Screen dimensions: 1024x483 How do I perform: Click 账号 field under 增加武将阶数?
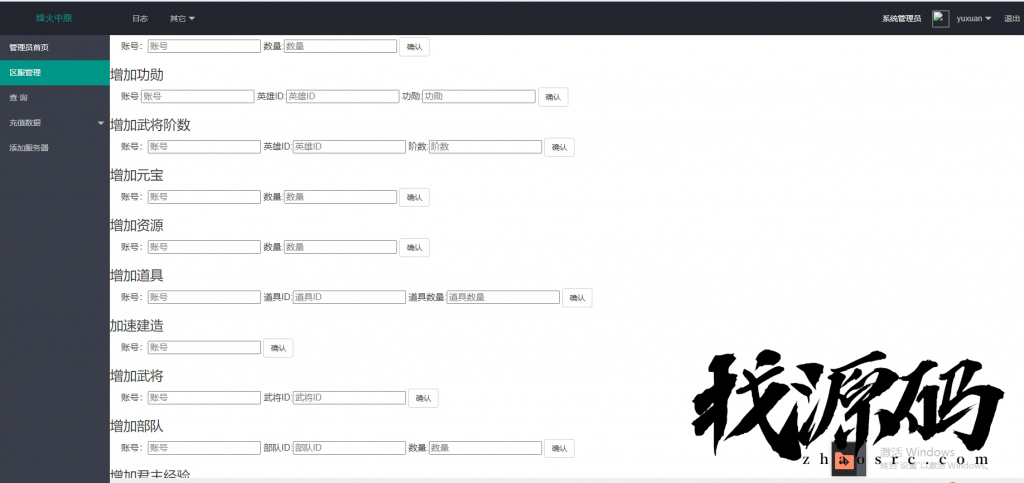click(204, 147)
